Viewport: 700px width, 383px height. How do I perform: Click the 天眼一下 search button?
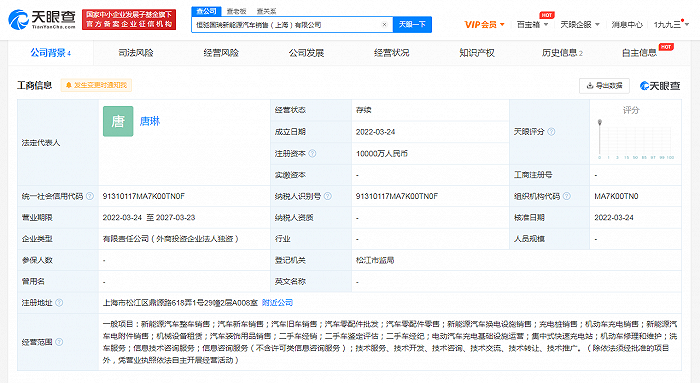point(412,25)
